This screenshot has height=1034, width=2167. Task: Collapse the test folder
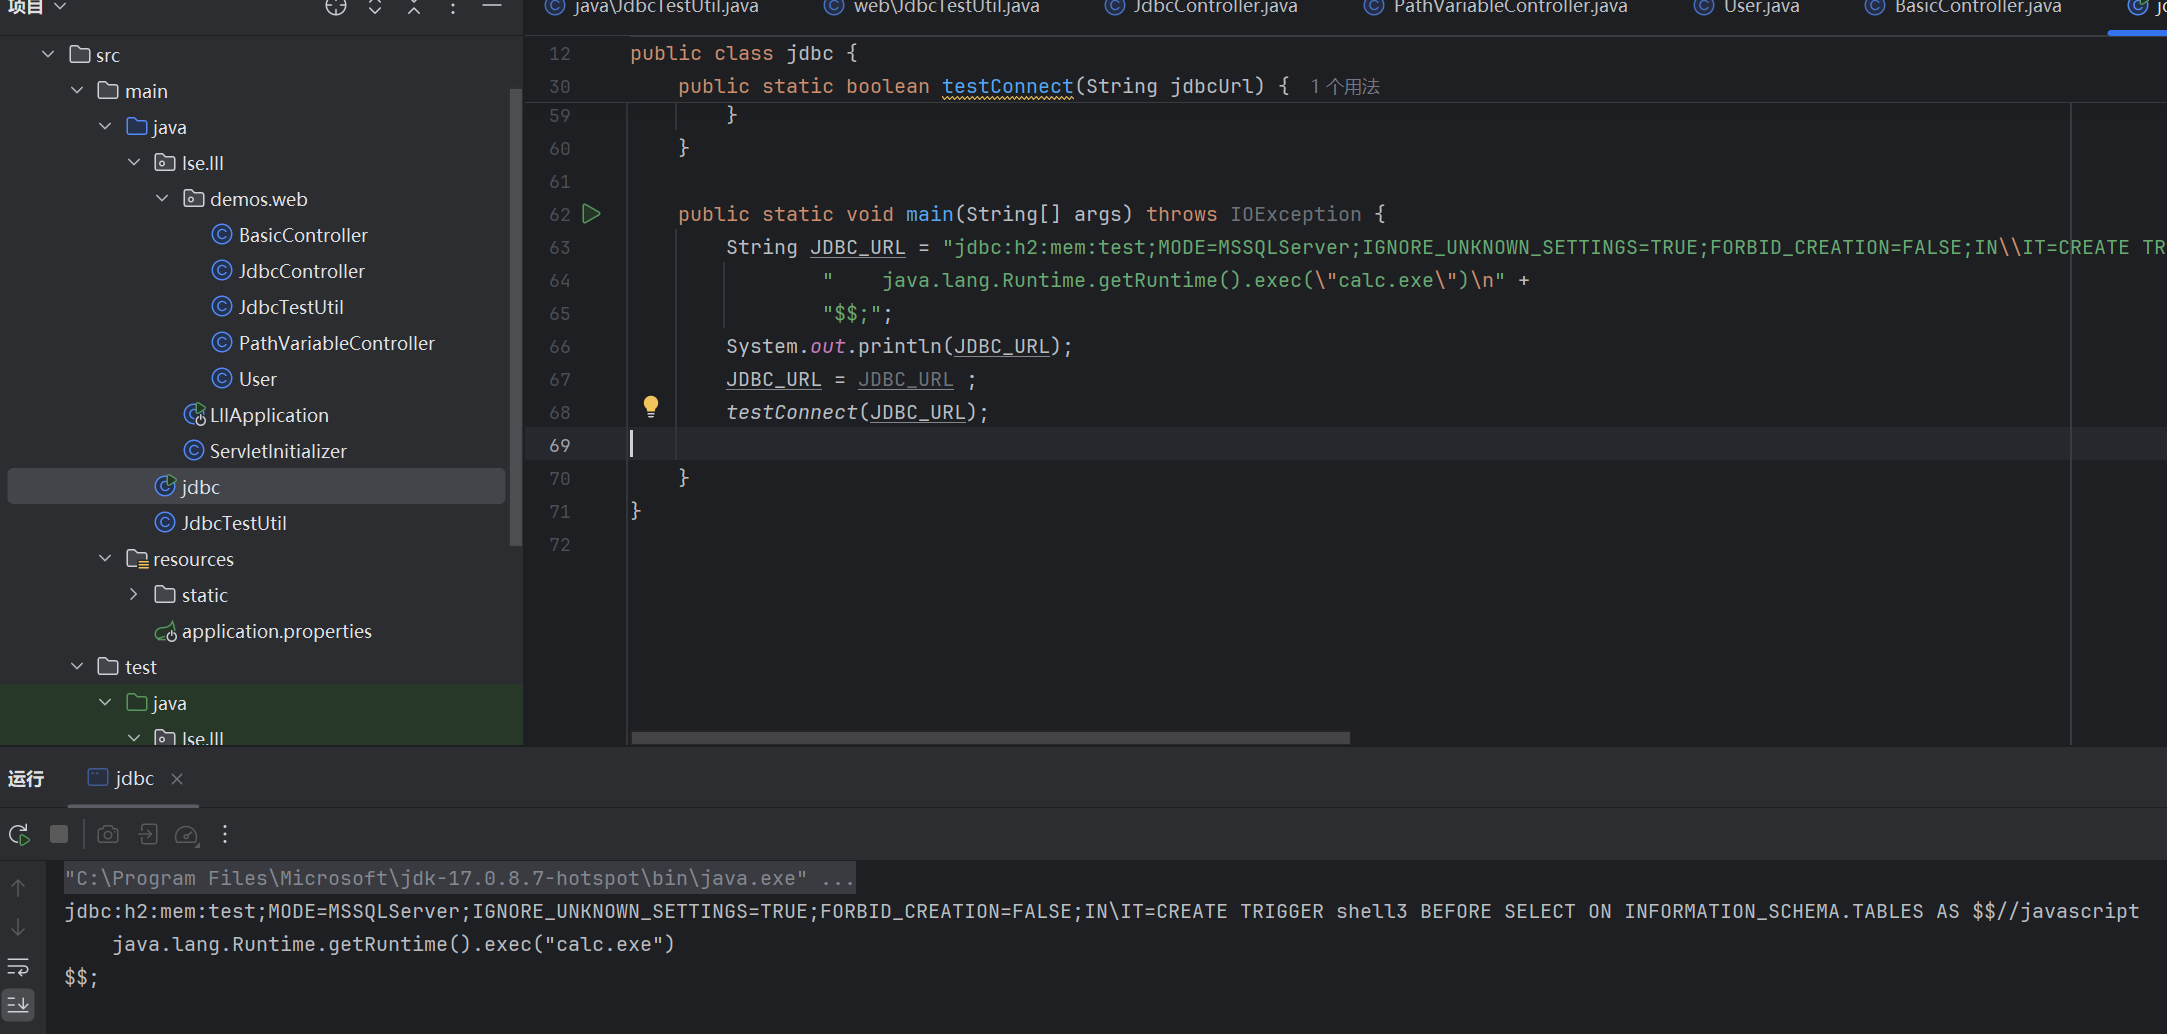(x=77, y=666)
